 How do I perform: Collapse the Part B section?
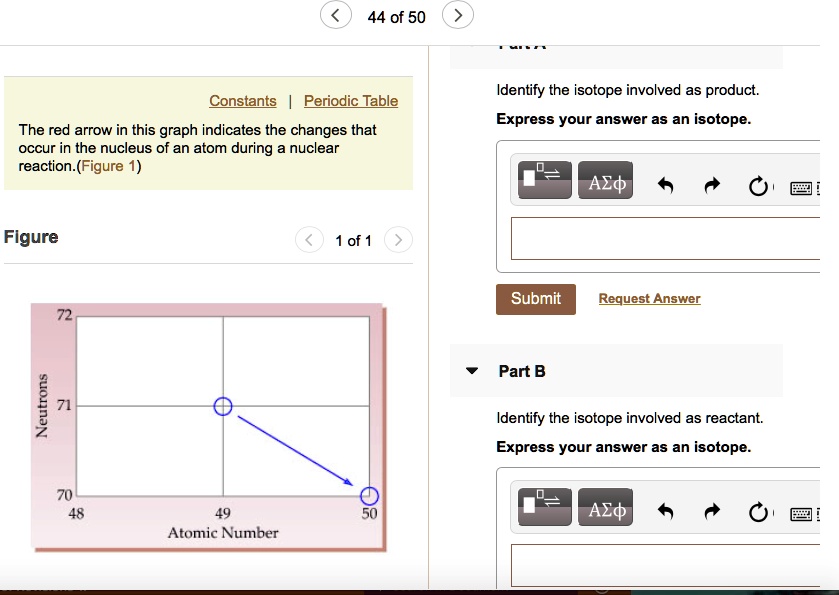(x=471, y=370)
